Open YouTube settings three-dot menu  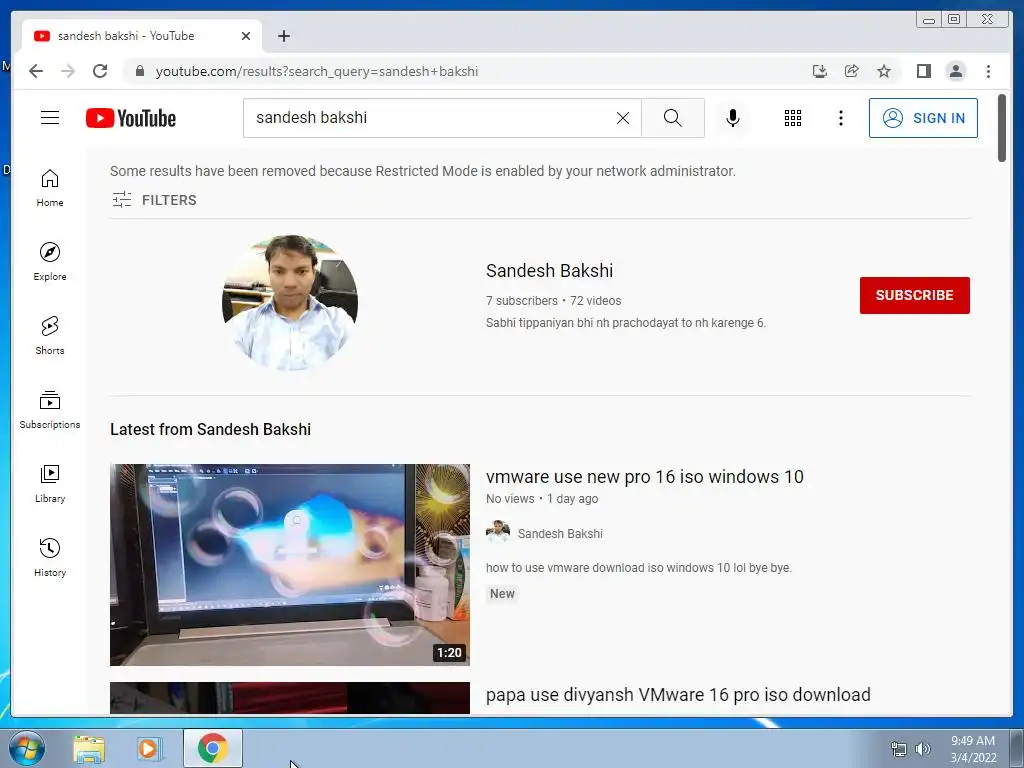click(x=840, y=118)
